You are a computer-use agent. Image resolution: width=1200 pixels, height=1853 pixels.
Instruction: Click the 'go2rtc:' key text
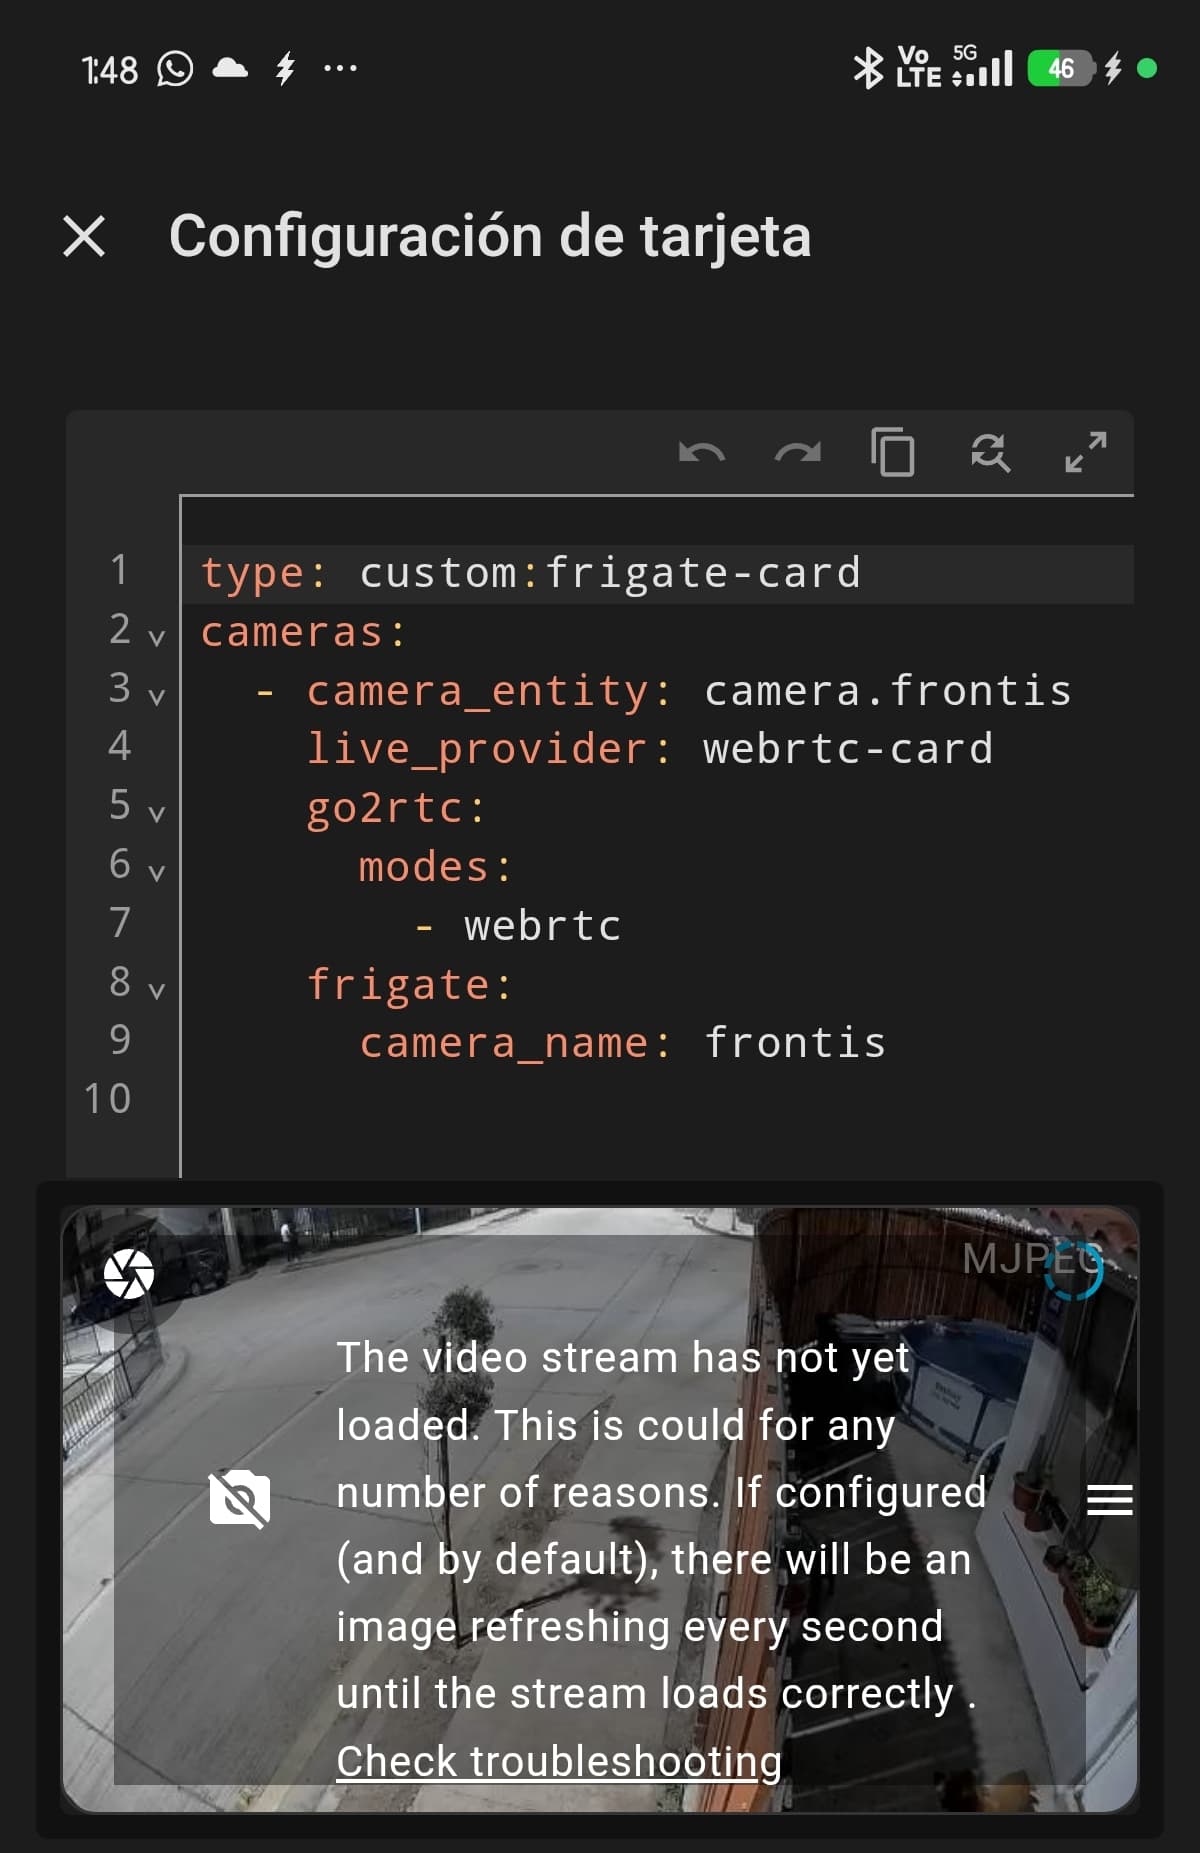pyautogui.click(x=396, y=808)
